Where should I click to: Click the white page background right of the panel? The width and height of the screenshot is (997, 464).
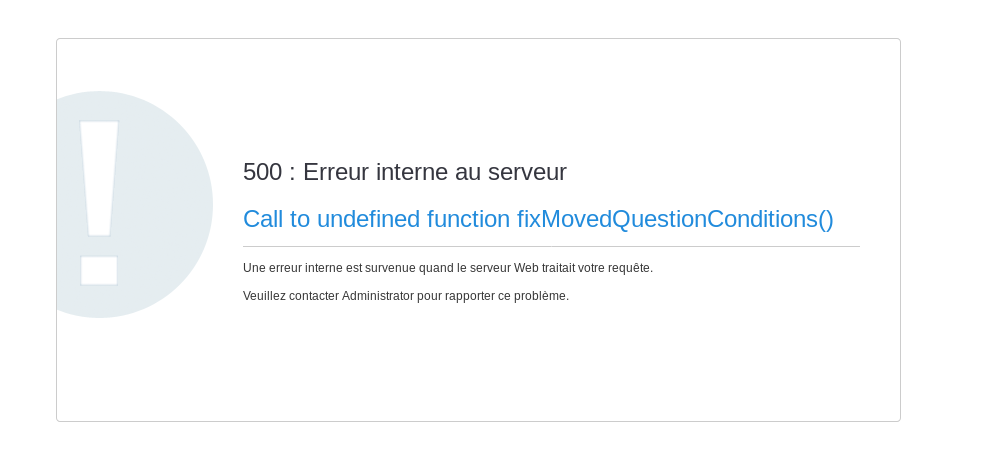950,230
